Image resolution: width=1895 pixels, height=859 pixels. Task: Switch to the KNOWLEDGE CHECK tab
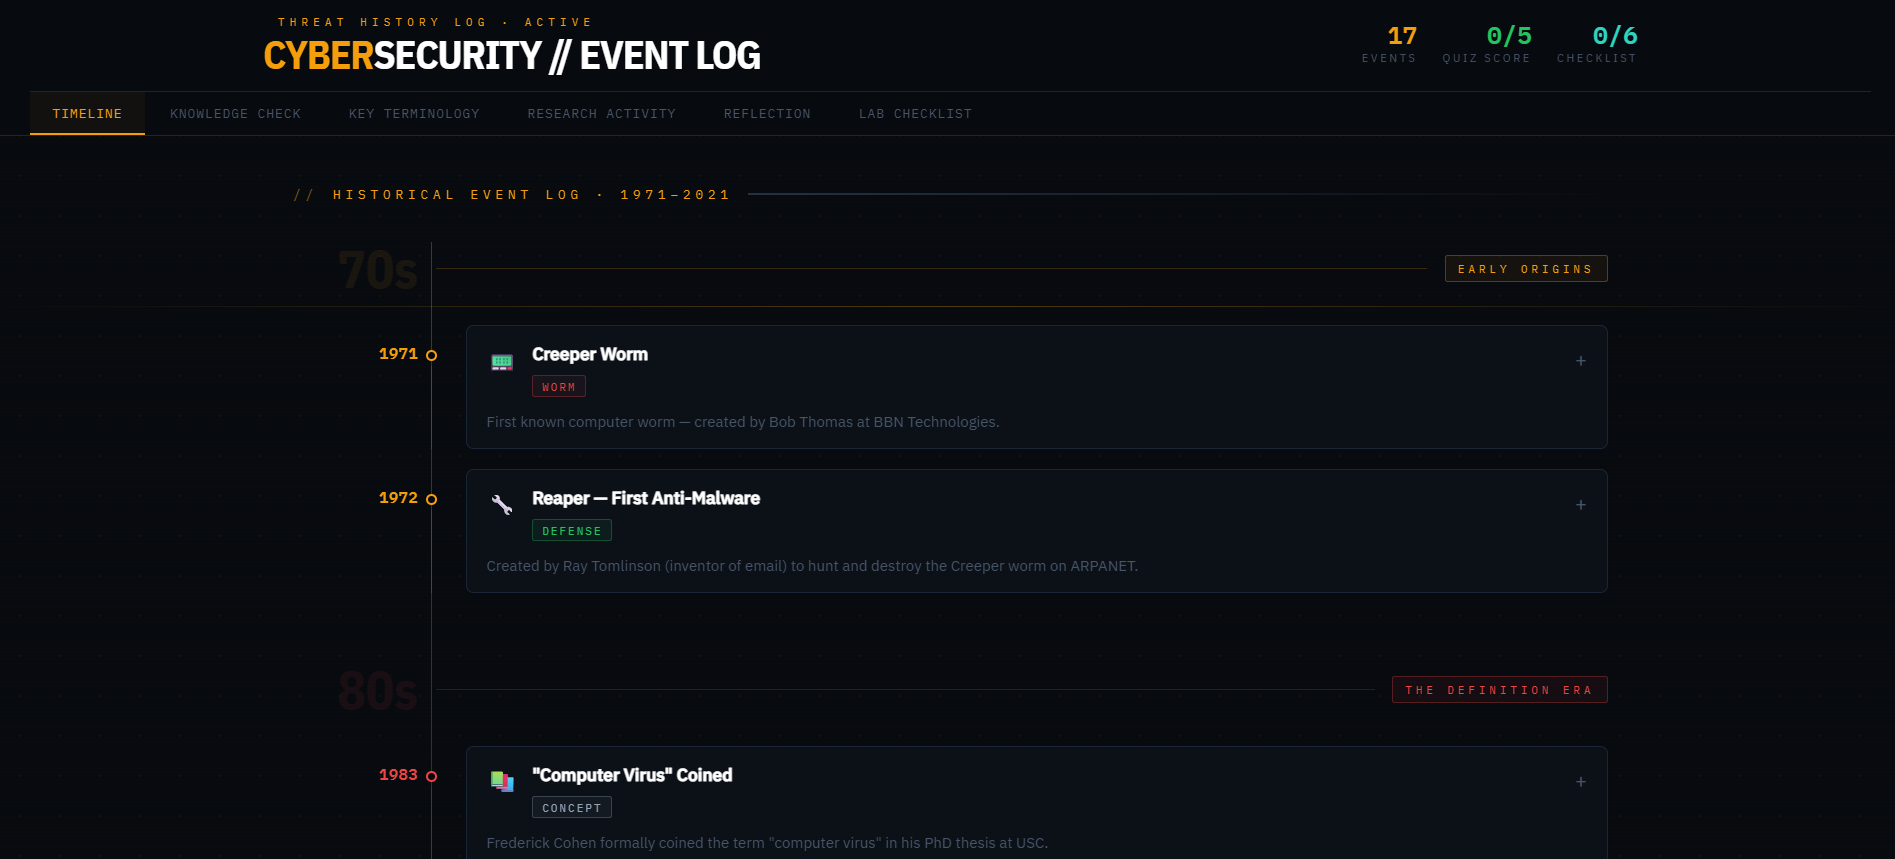[235, 113]
